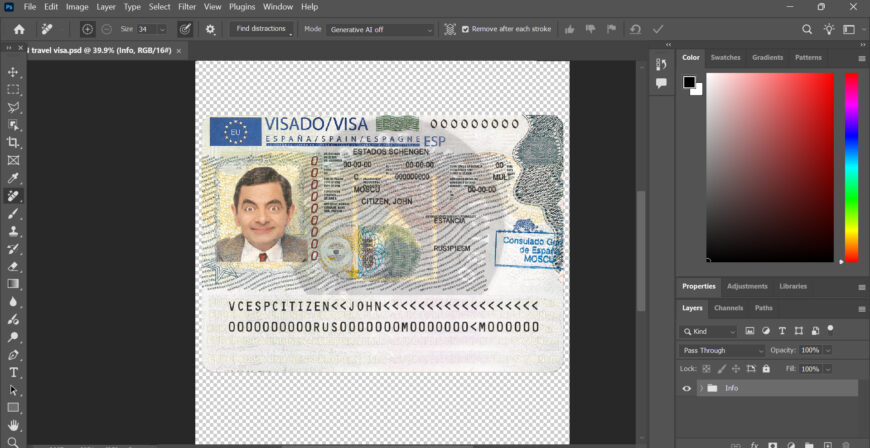Choose subtract from brush area mode
Image resolution: width=870 pixels, height=448 pixels.
tap(107, 29)
